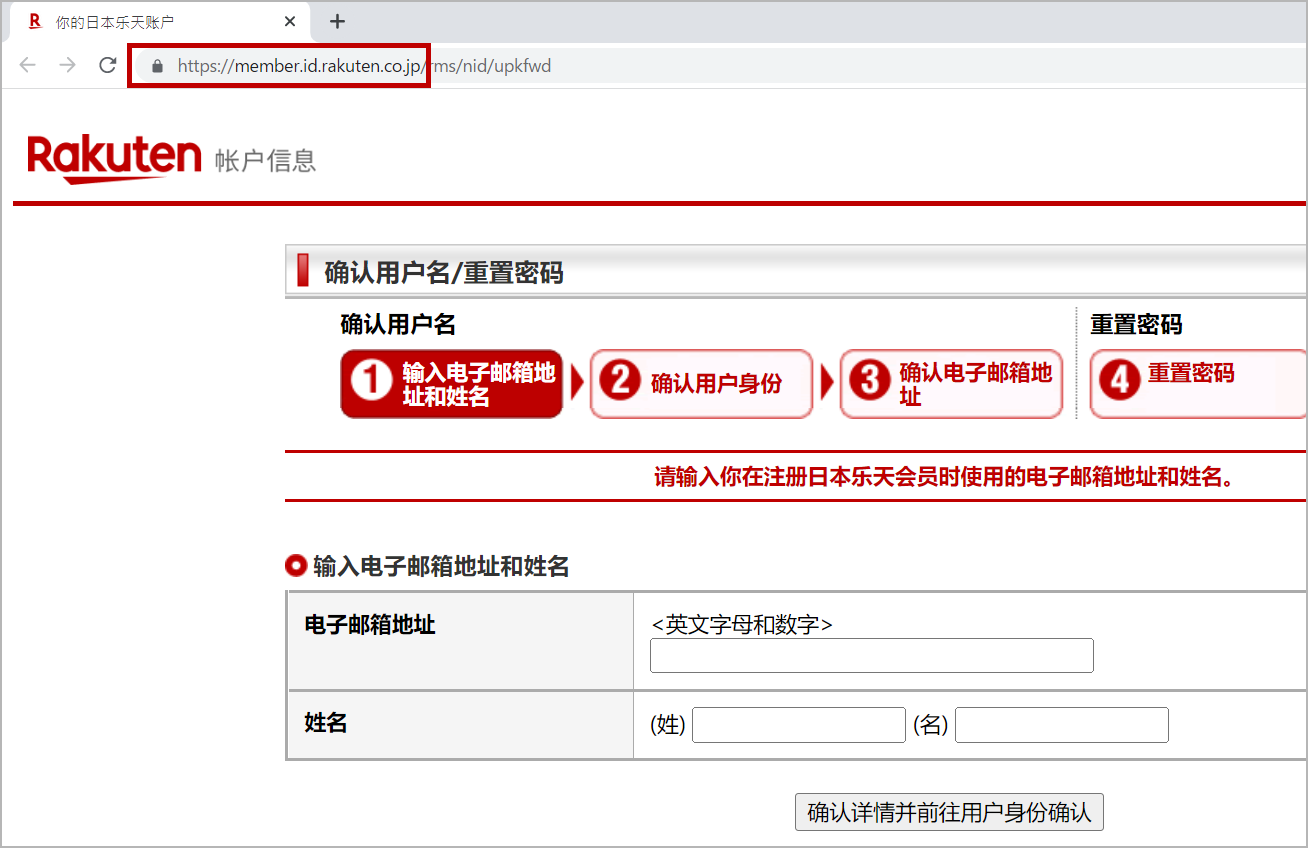1308x848 pixels.
Task: Click the 输入电子邮箱地址和姓名 section heading
Action: (x=441, y=567)
